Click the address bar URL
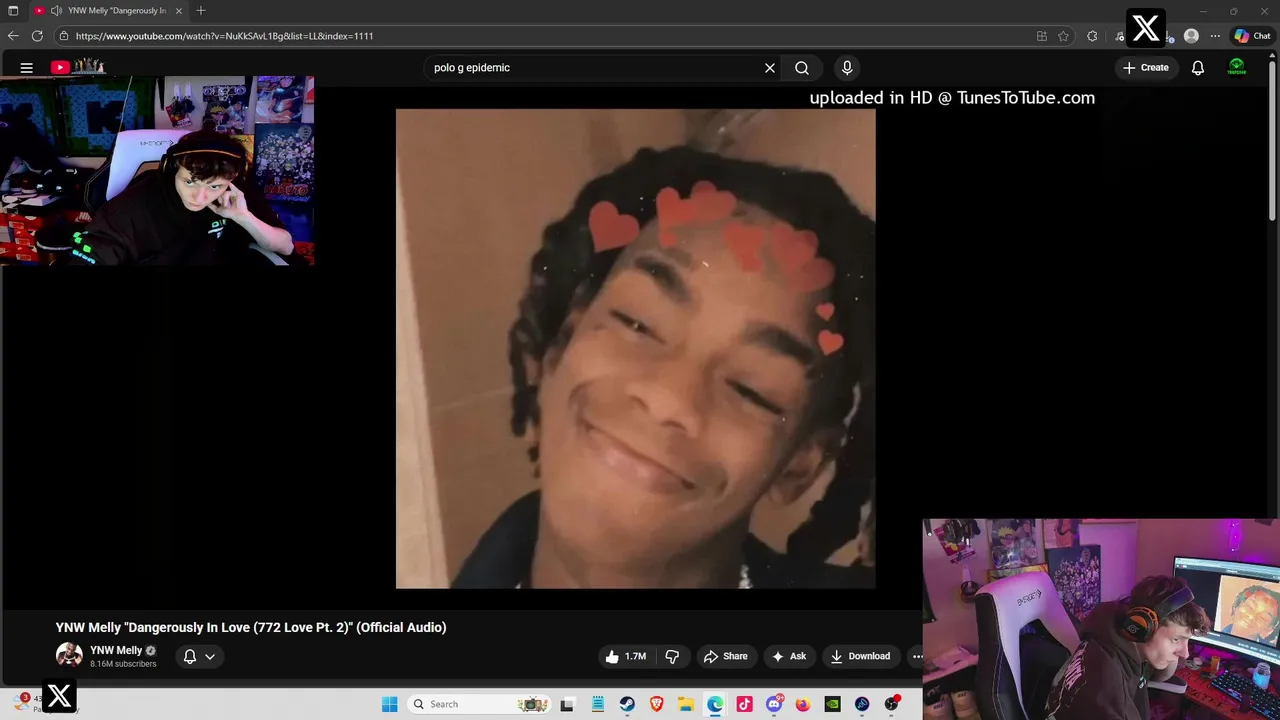This screenshot has height=720, width=1280. pos(224,36)
